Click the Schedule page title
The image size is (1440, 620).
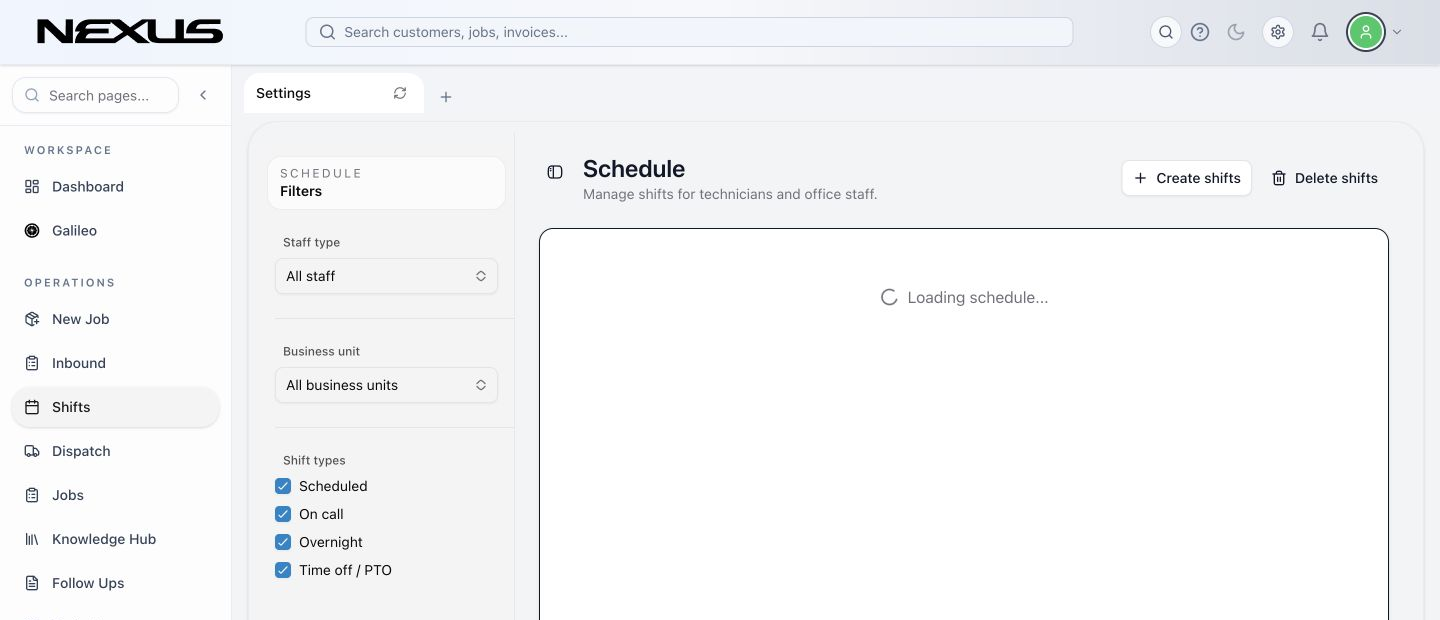pyautogui.click(x=634, y=168)
